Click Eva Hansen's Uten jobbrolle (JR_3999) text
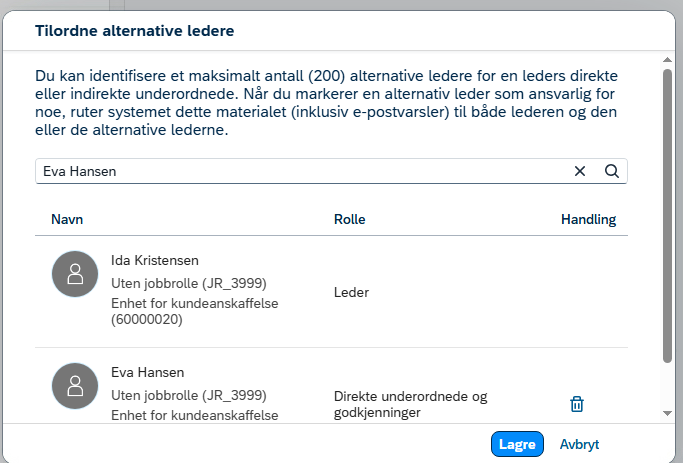This screenshot has width=683, height=463. 189,395
